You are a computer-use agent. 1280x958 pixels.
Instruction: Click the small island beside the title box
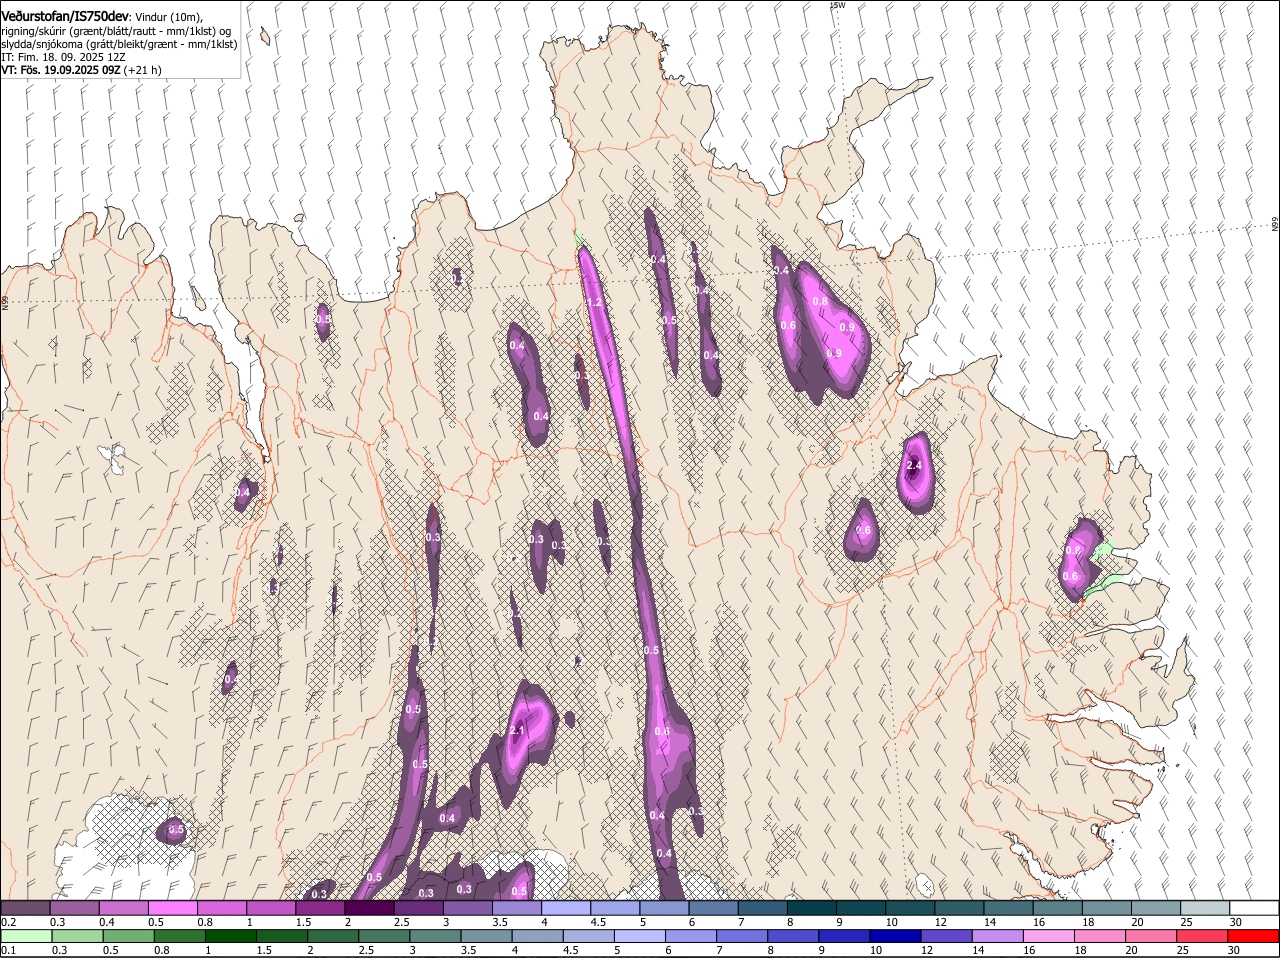coord(264,37)
